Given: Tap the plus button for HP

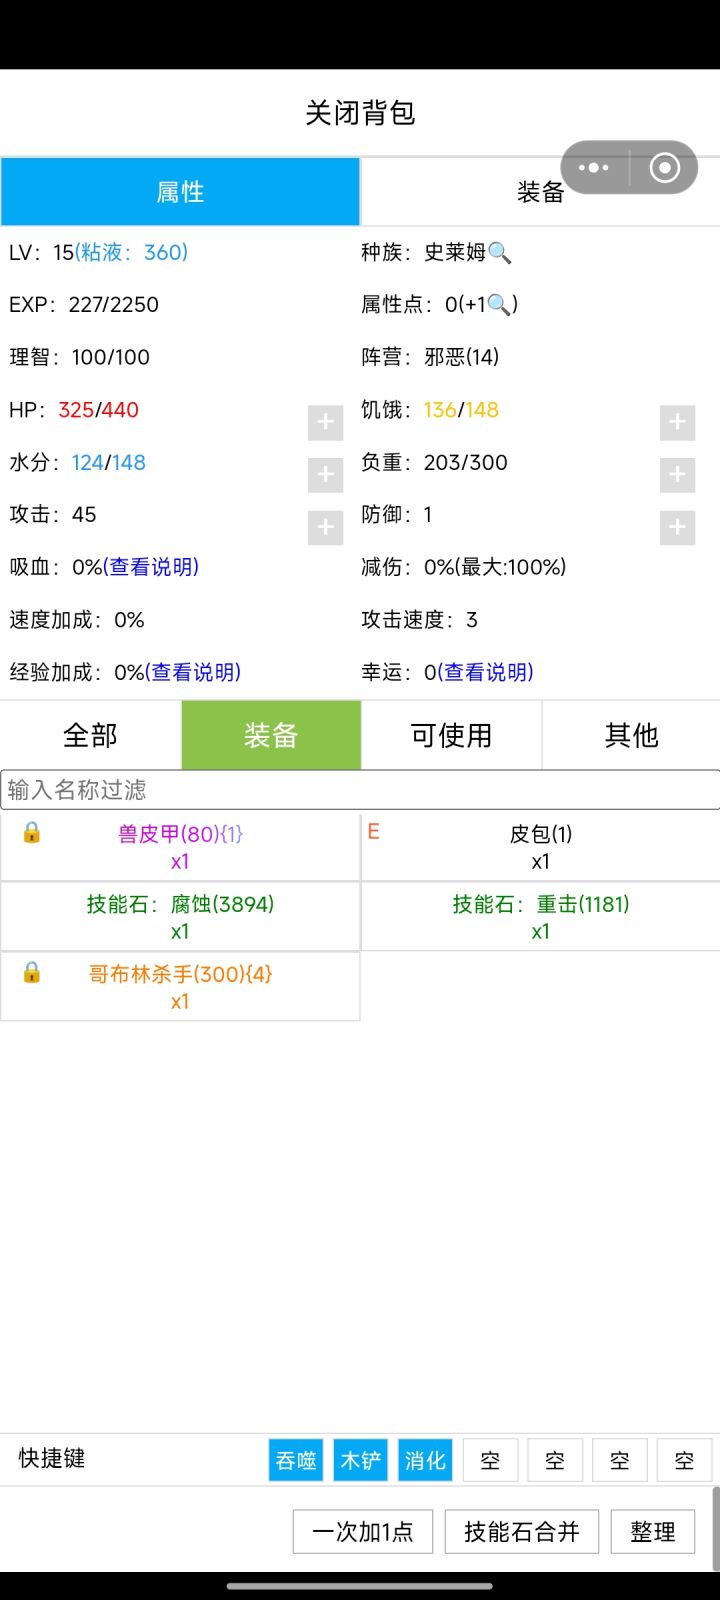Looking at the screenshot, I should [325, 423].
